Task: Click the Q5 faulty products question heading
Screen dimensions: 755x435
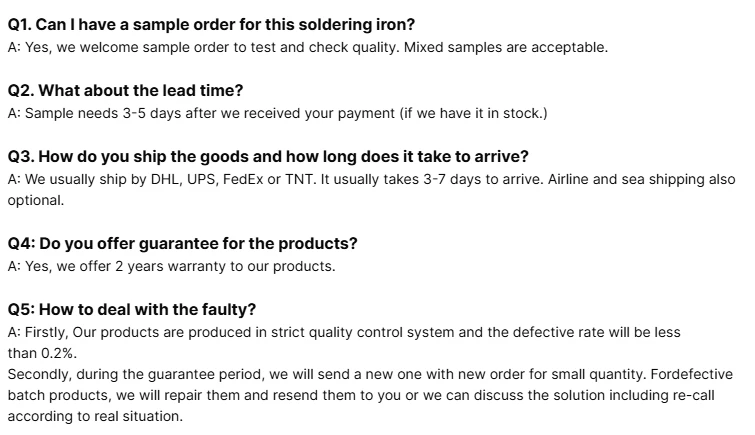Action: [x=131, y=309]
